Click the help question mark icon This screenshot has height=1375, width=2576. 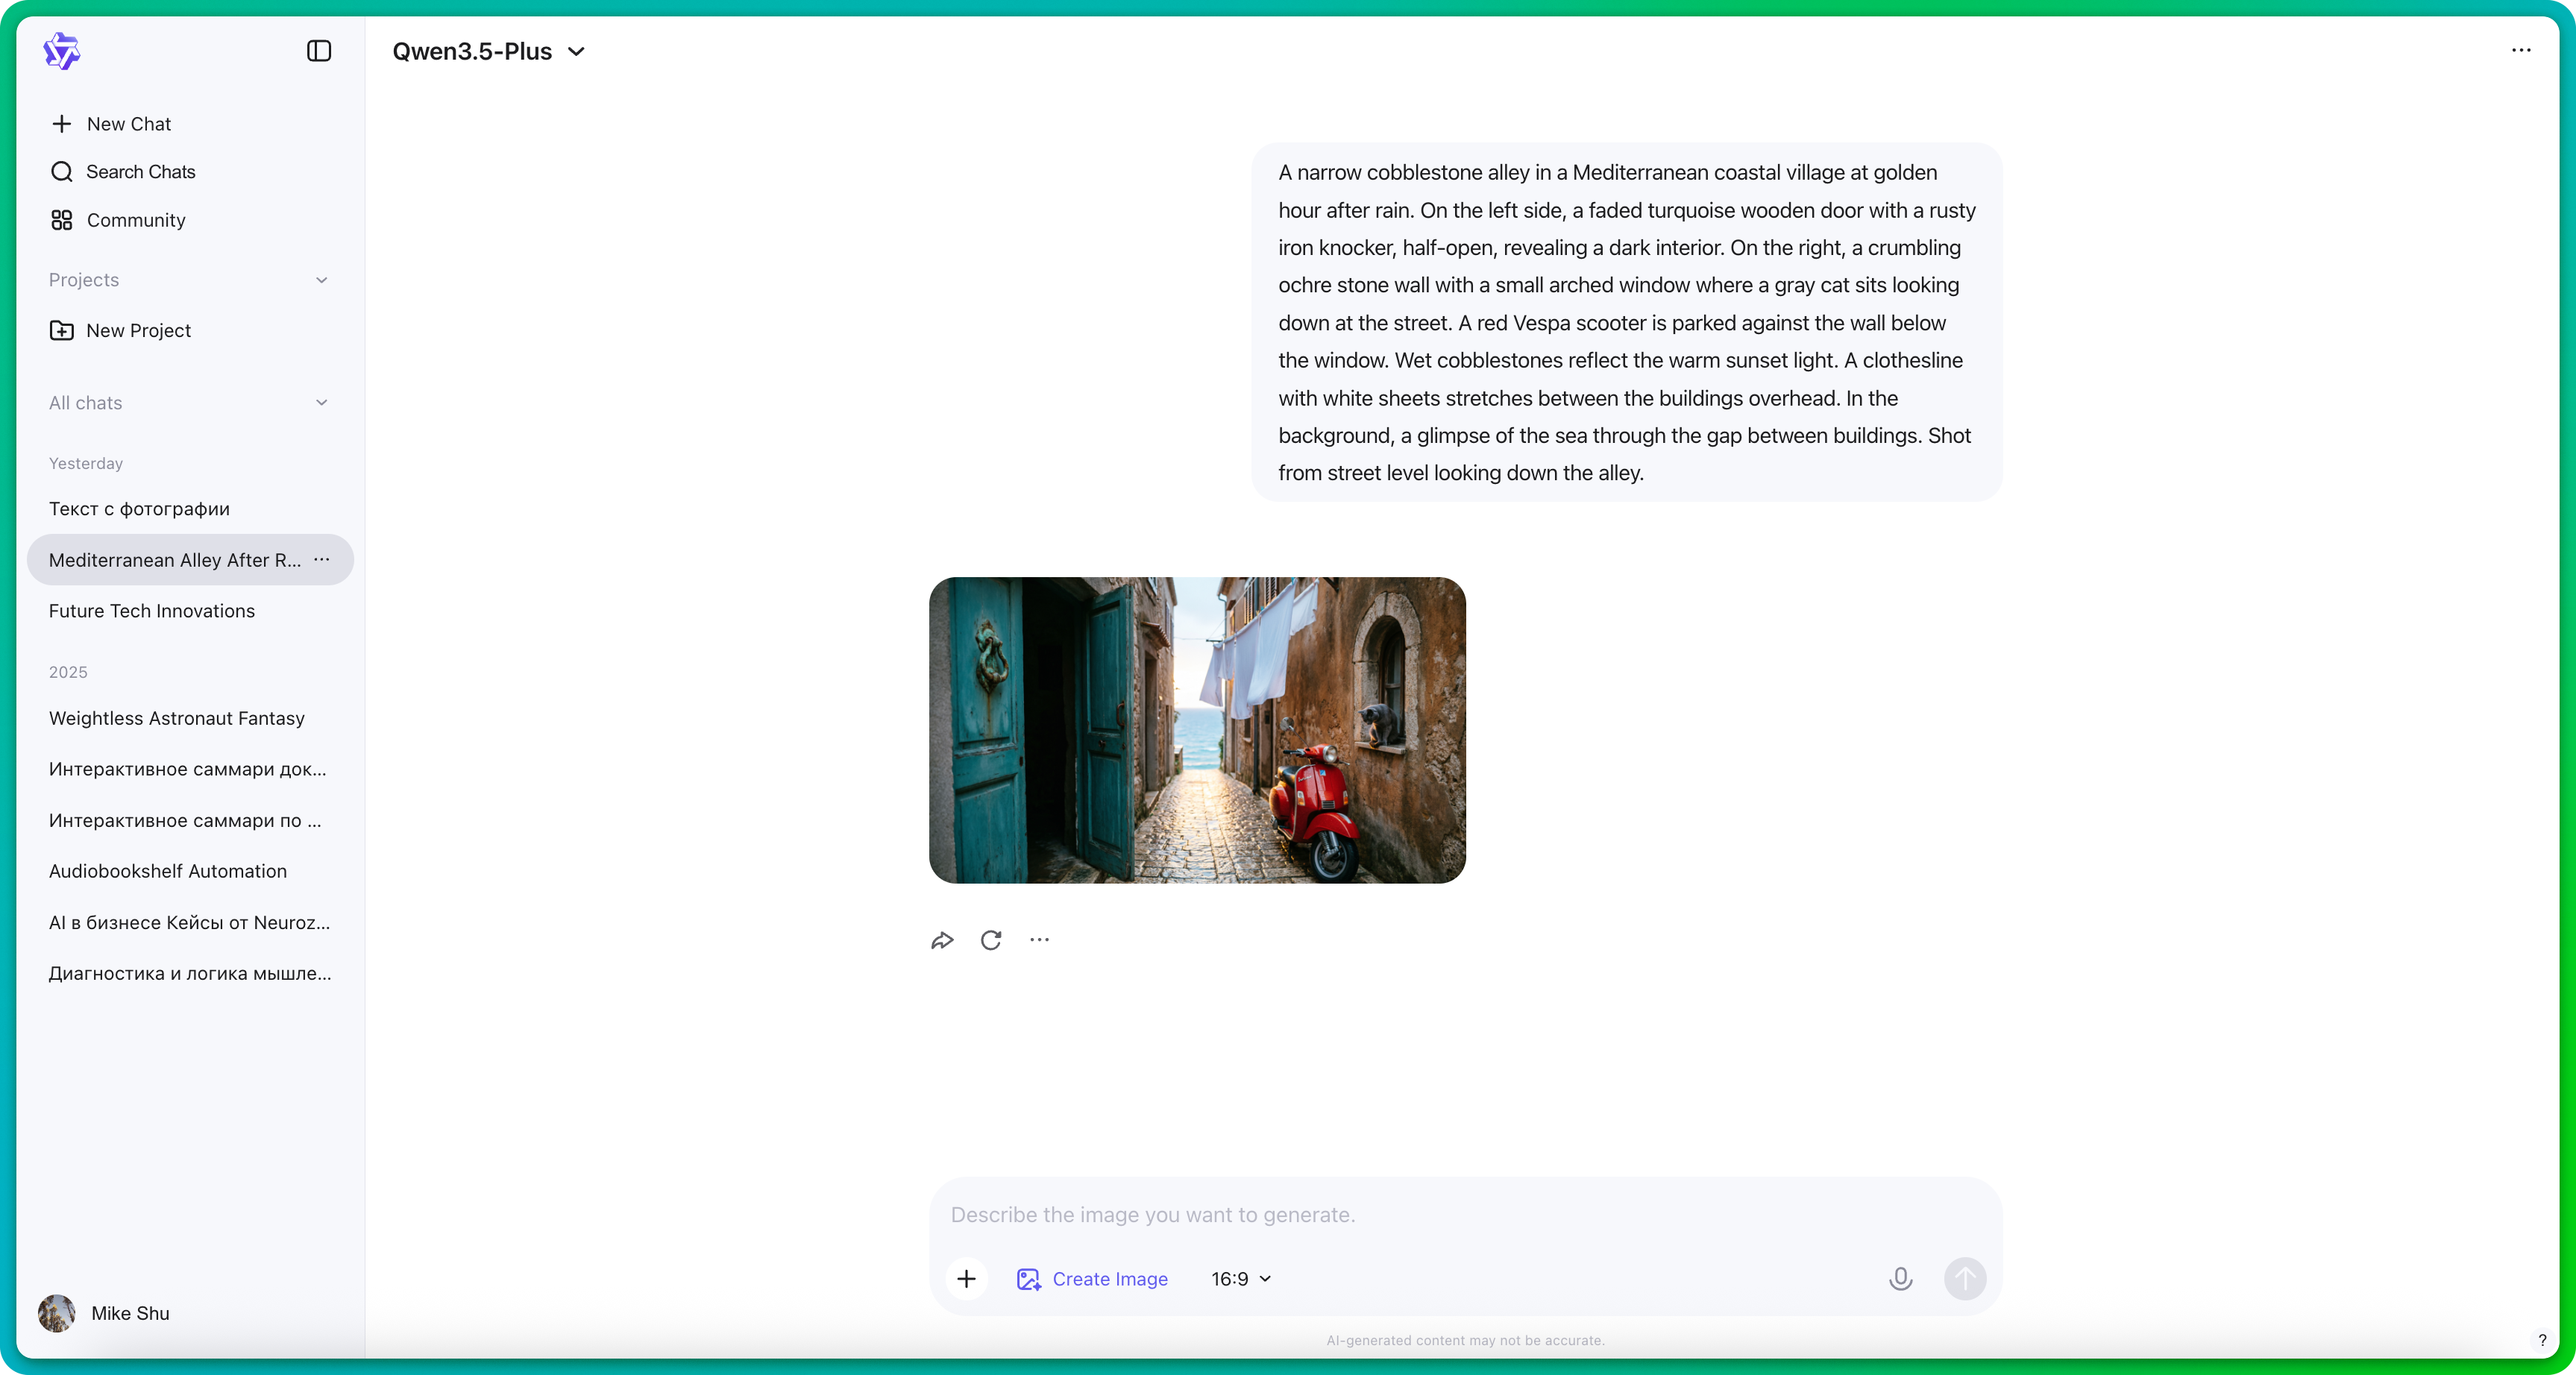tap(2542, 1340)
